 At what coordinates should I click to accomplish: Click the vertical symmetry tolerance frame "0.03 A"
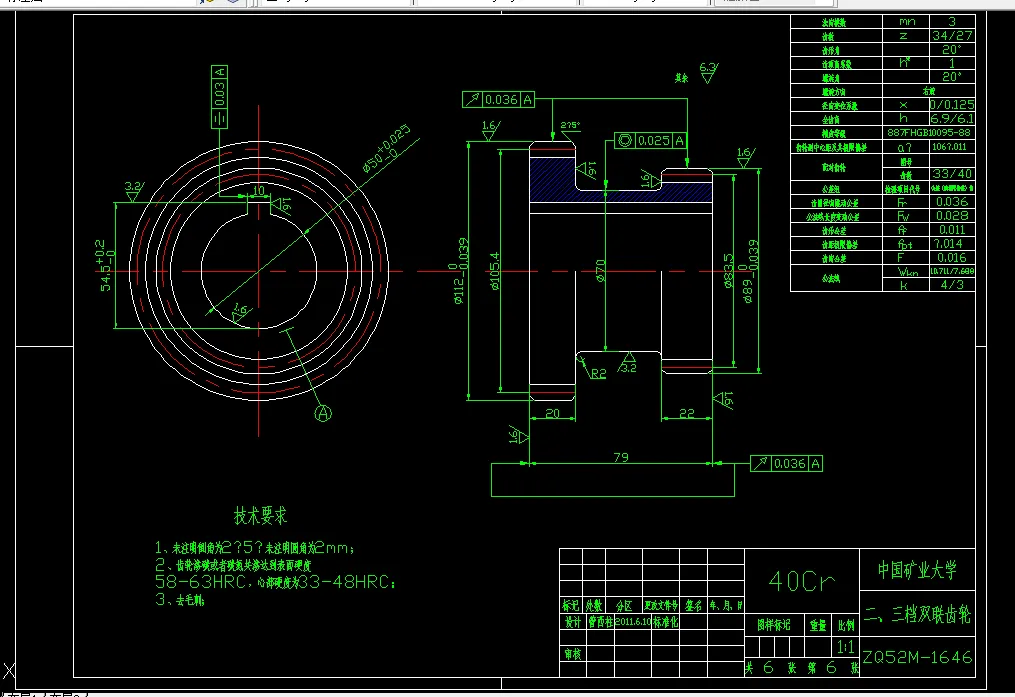point(219,96)
